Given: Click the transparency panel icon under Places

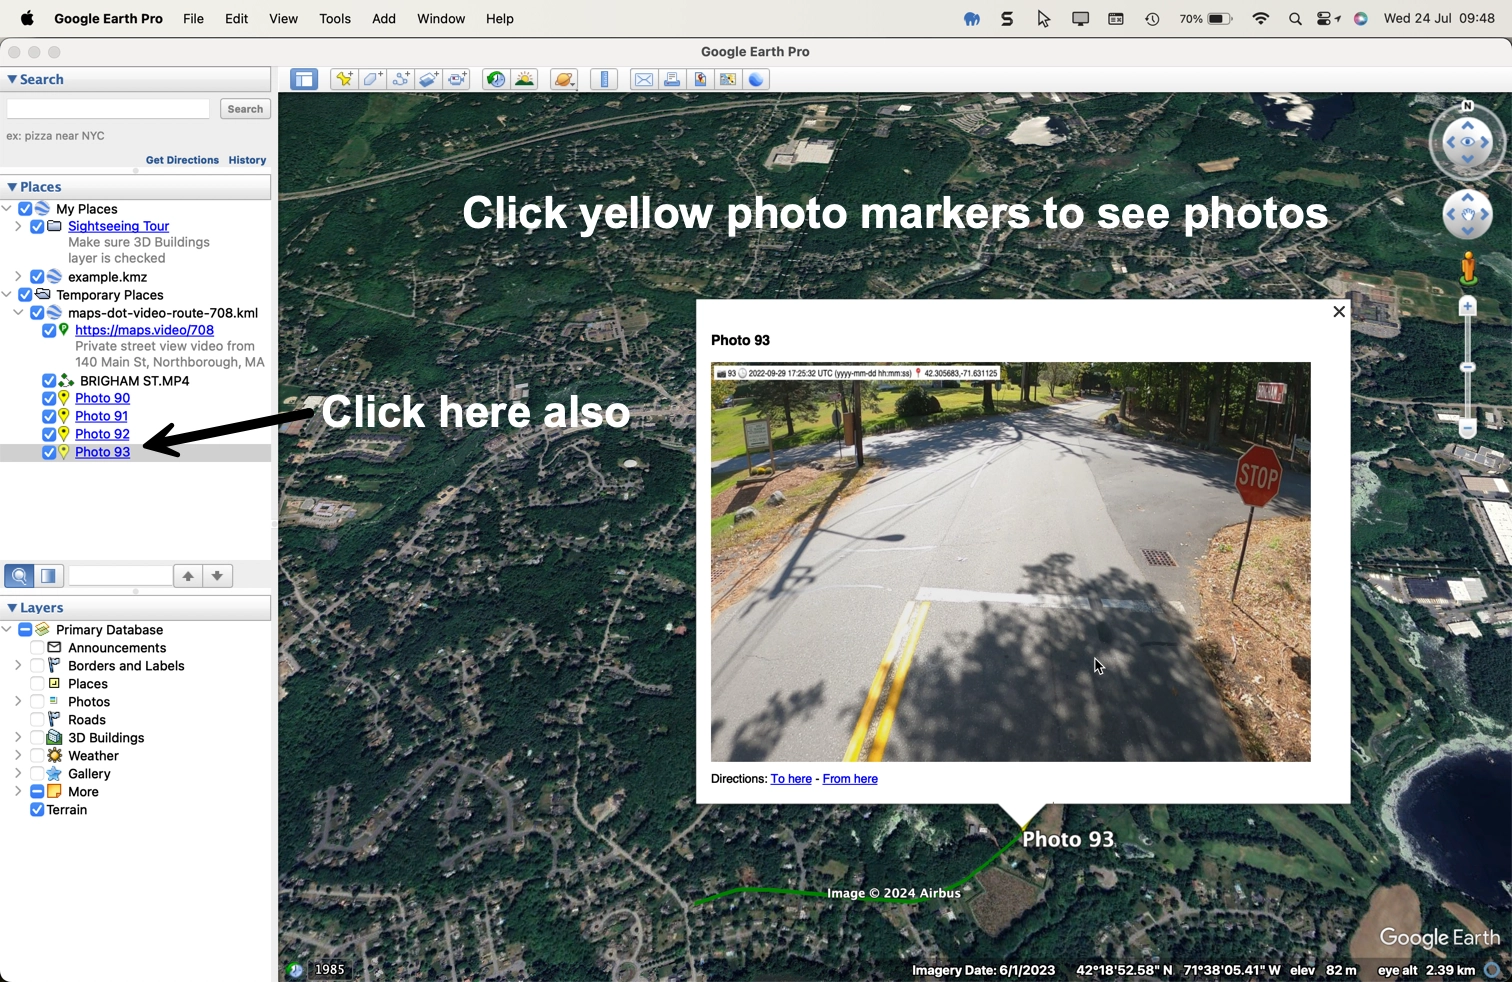Looking at the screenshot, I should (x=48, y=576).
